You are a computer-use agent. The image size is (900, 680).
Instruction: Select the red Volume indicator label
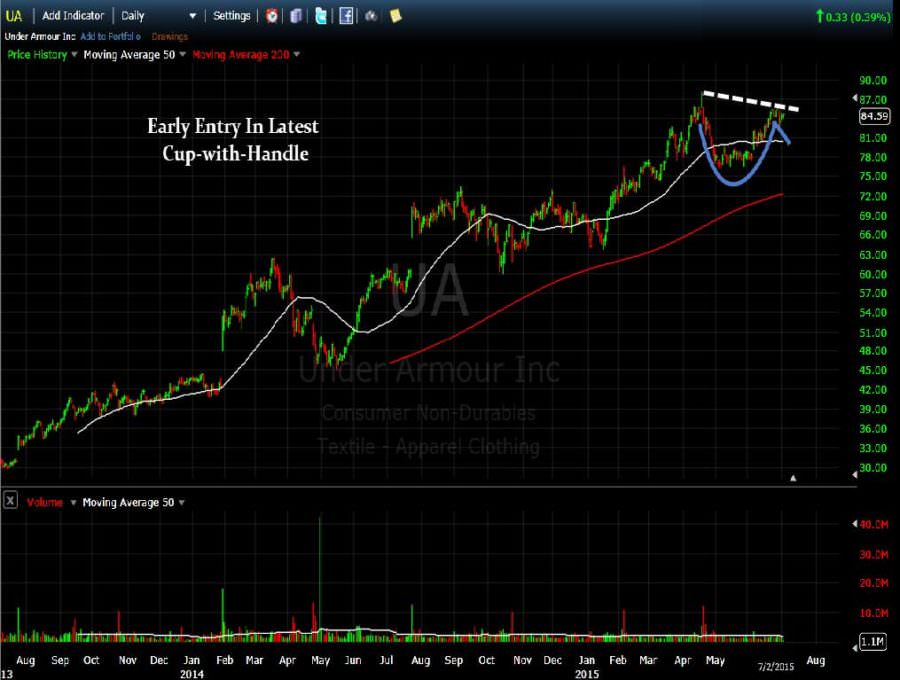click(44, 503)
